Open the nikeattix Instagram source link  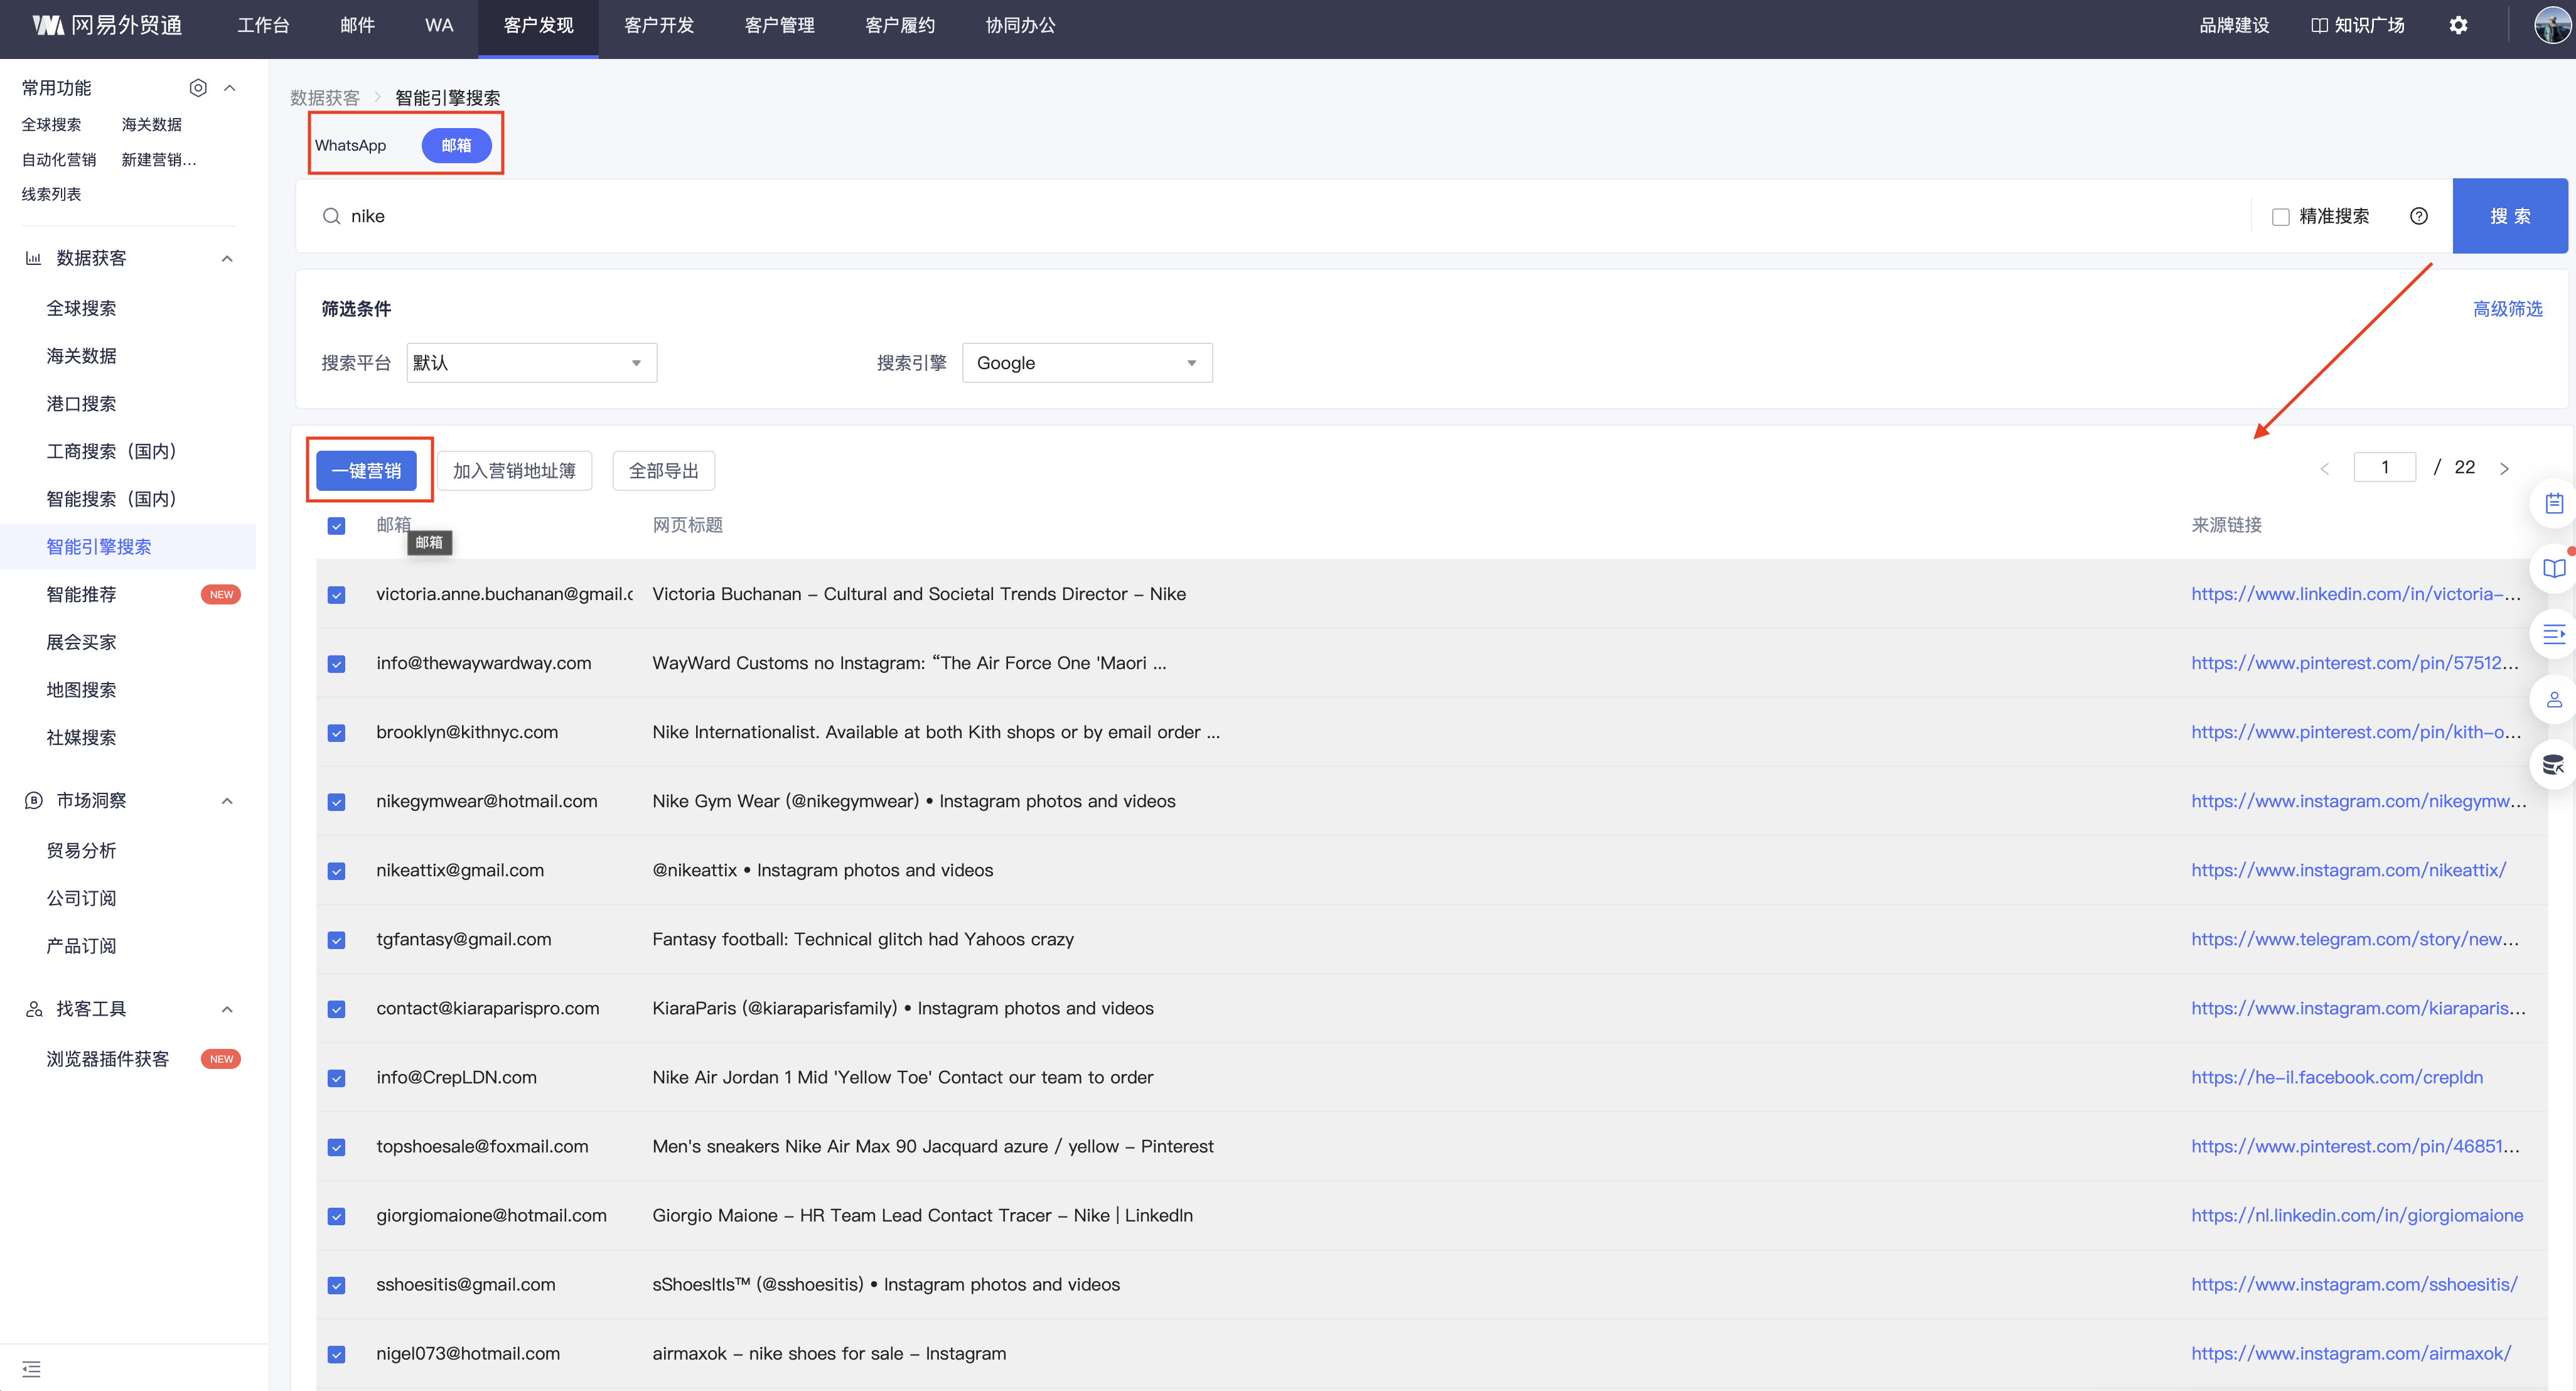pyautogui.click(x=2348, y=870)
